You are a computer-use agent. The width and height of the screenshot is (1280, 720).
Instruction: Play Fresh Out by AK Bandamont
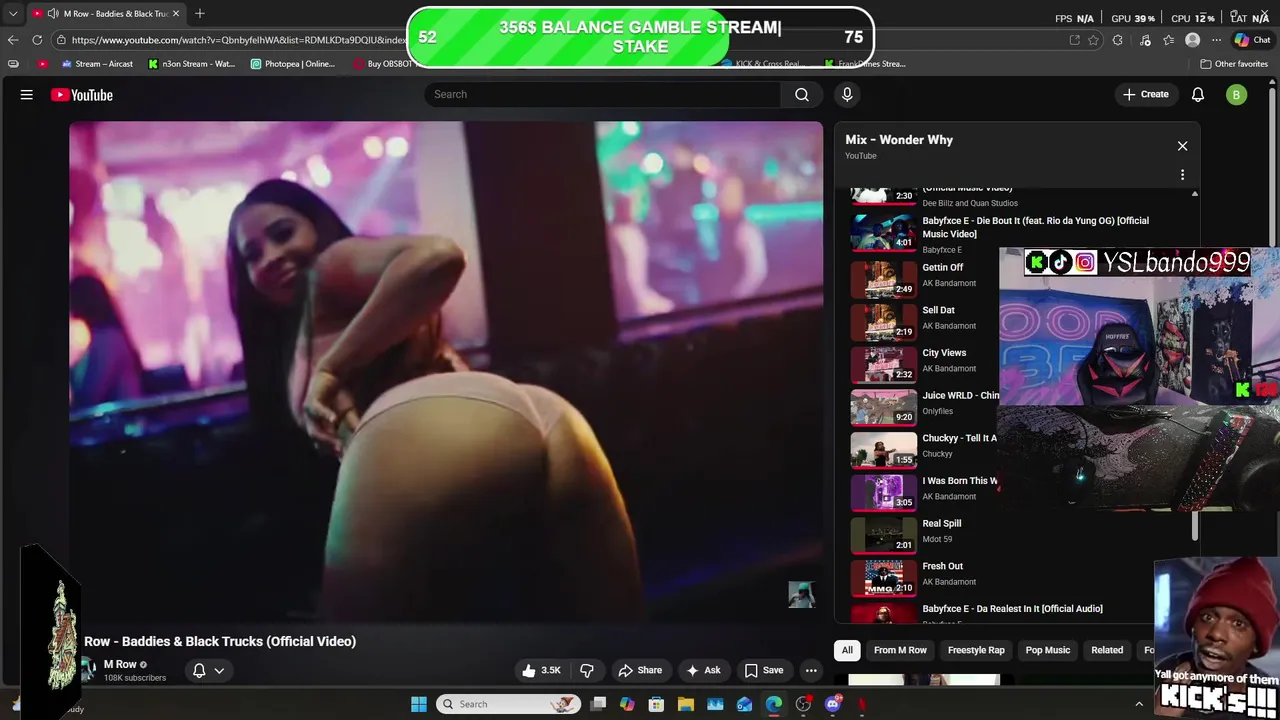(x=942, y=566)
